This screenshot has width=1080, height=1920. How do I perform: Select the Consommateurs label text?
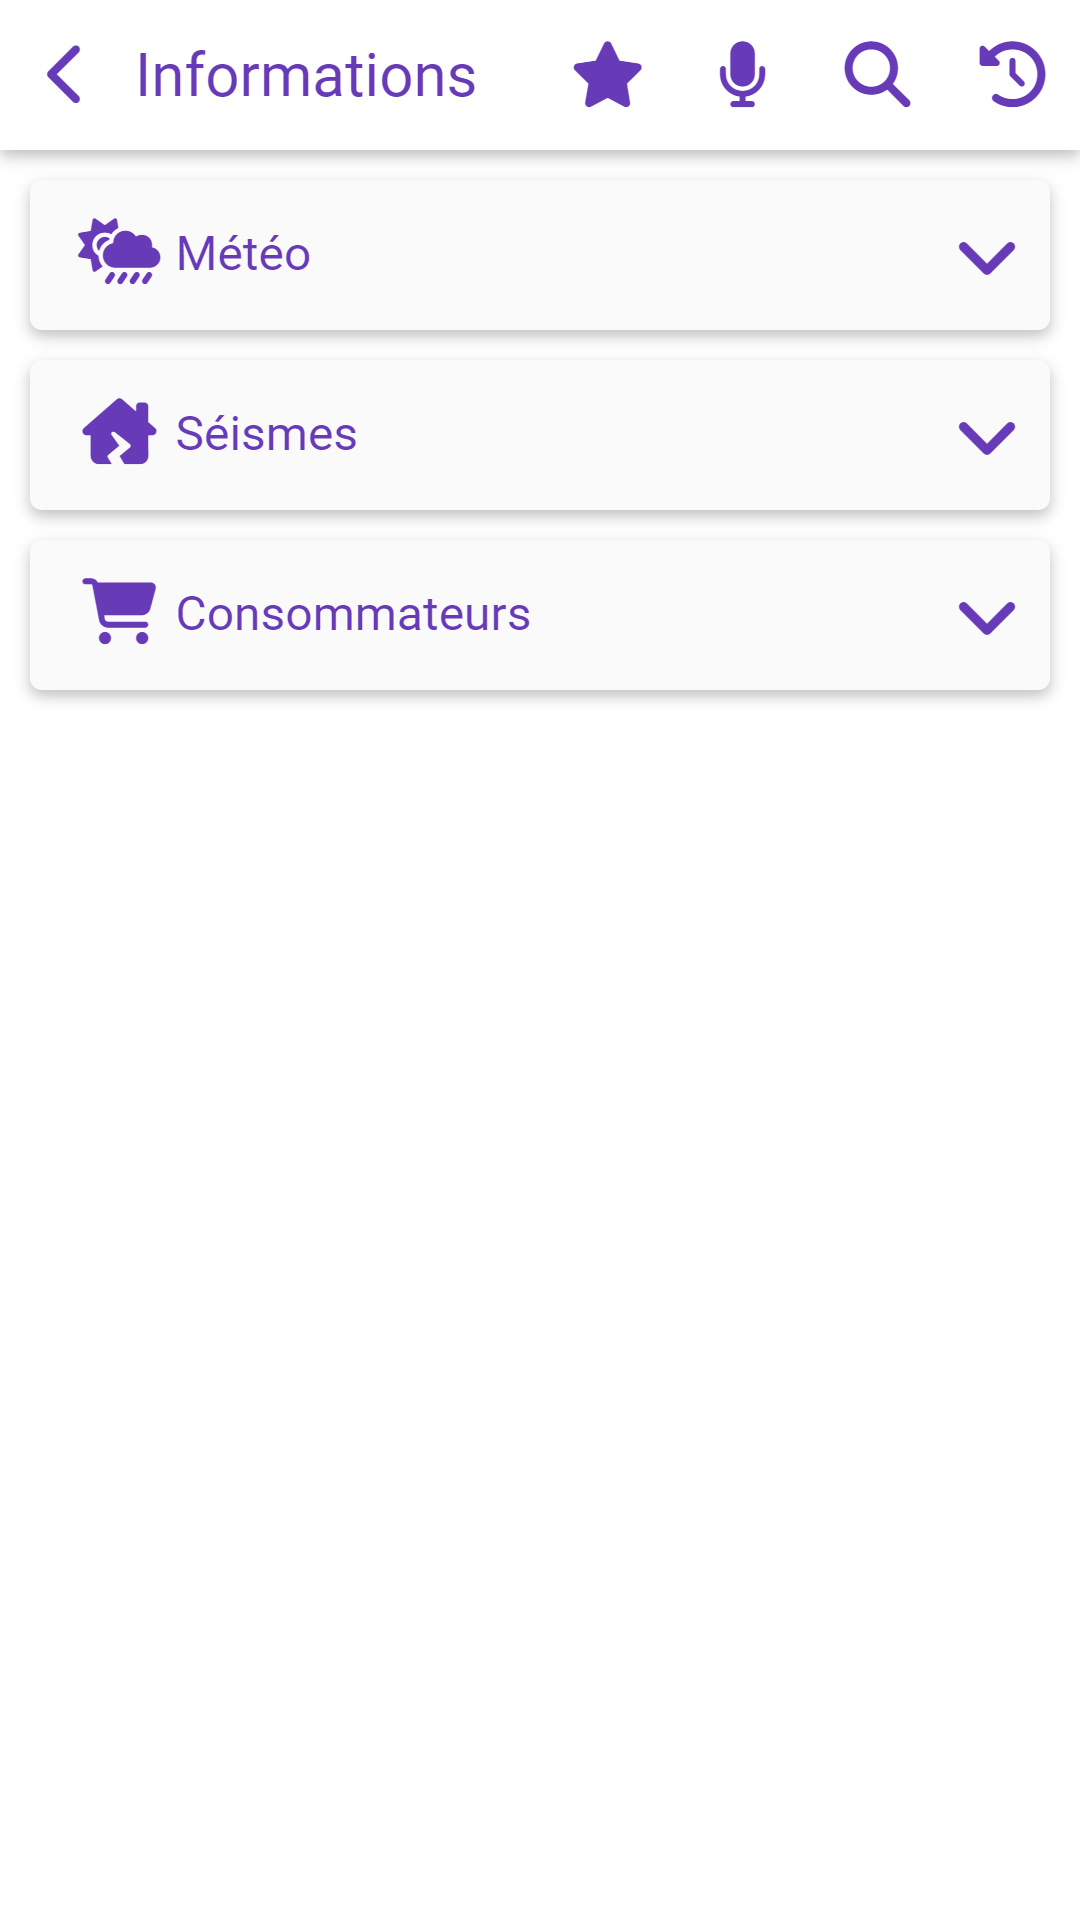point(353,614)
